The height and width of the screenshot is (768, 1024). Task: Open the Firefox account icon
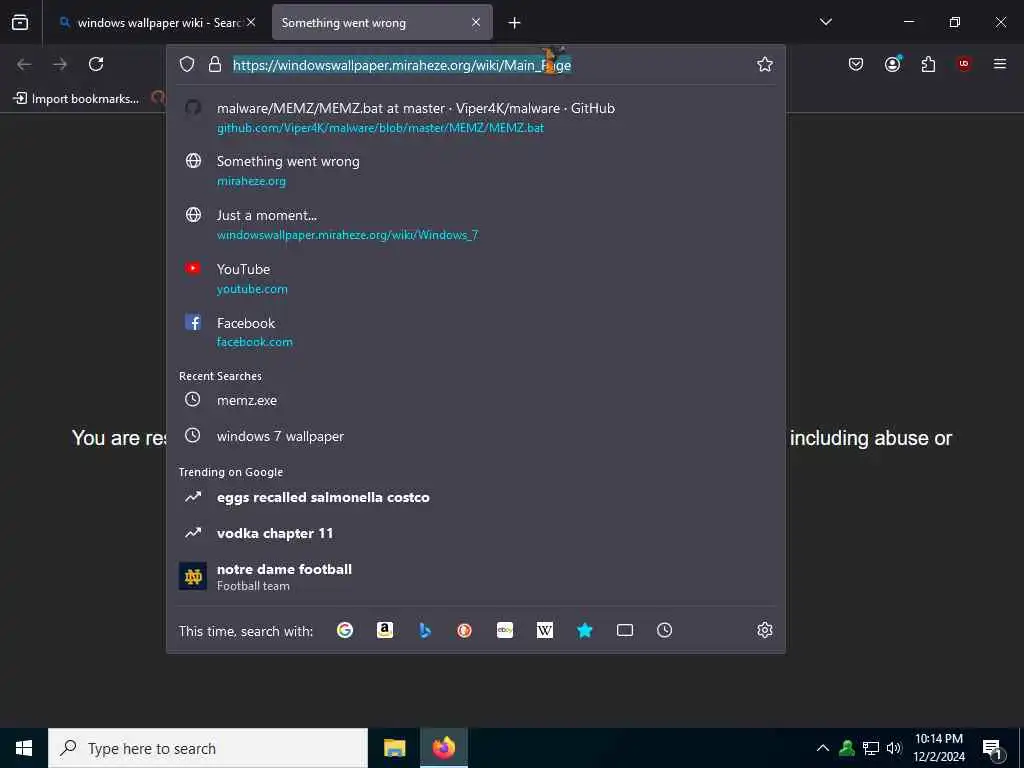(x=892, y=64)
